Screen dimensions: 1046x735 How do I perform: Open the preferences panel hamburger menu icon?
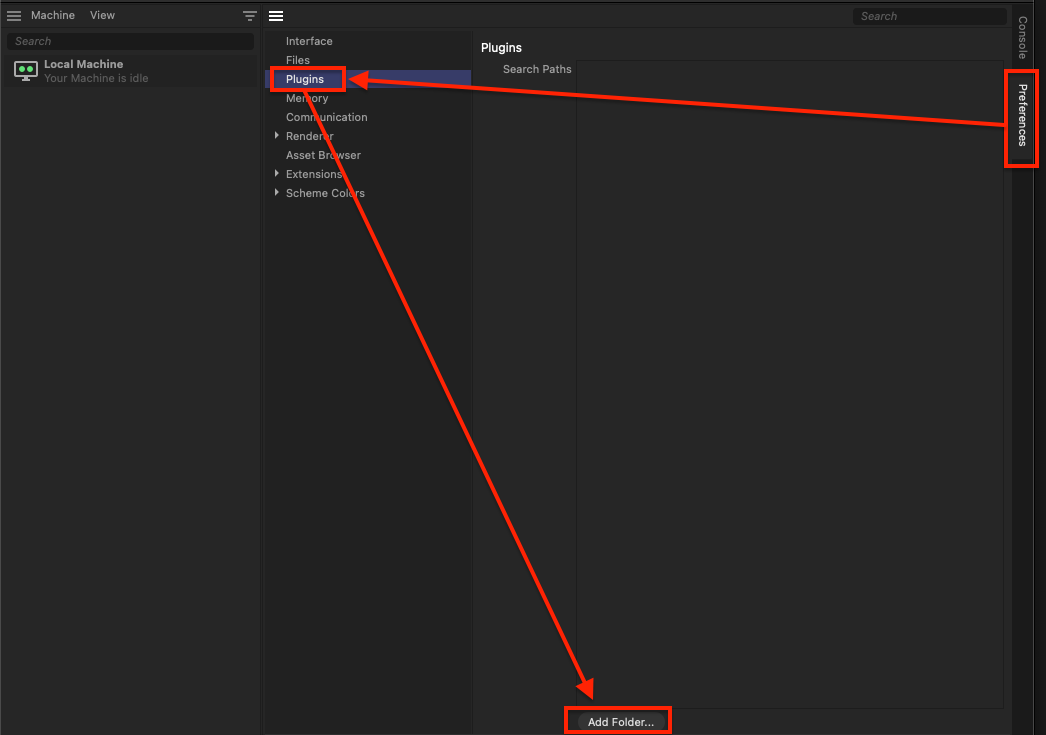[277, 16]
